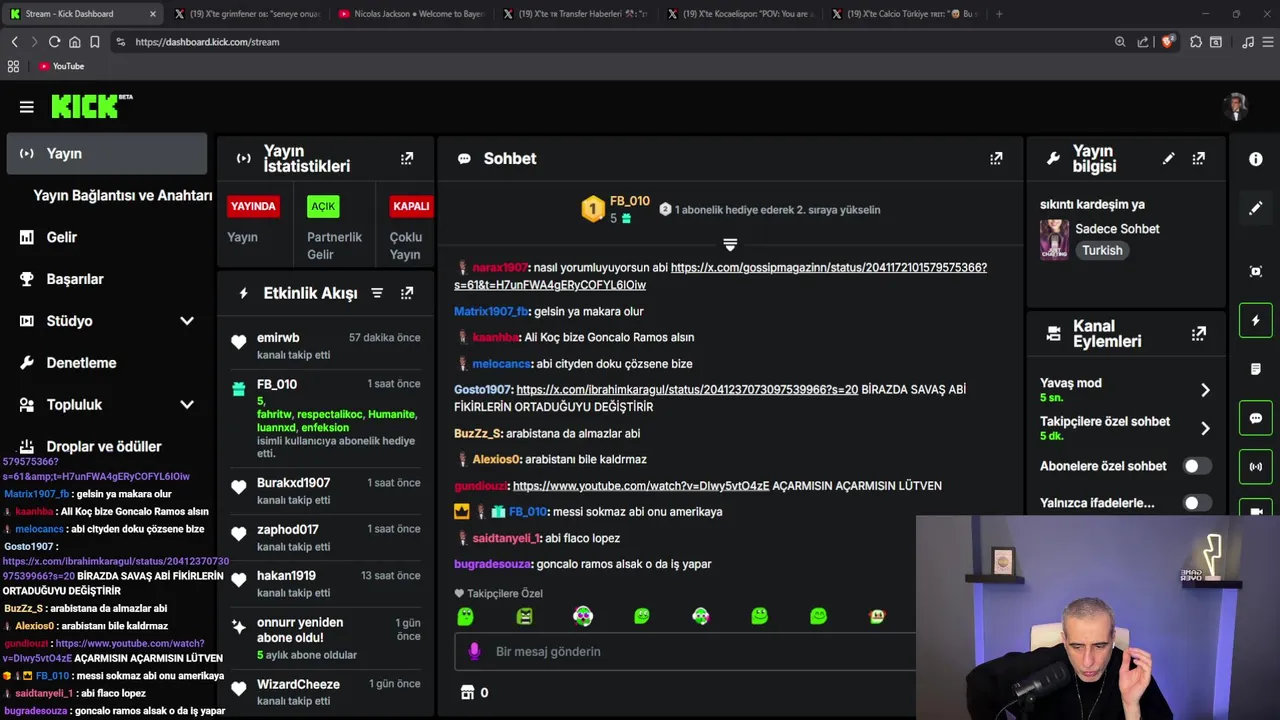Click the Turkish language tag
The height and width of the screenshot is (720, 1280).
tap(1102, 251)
